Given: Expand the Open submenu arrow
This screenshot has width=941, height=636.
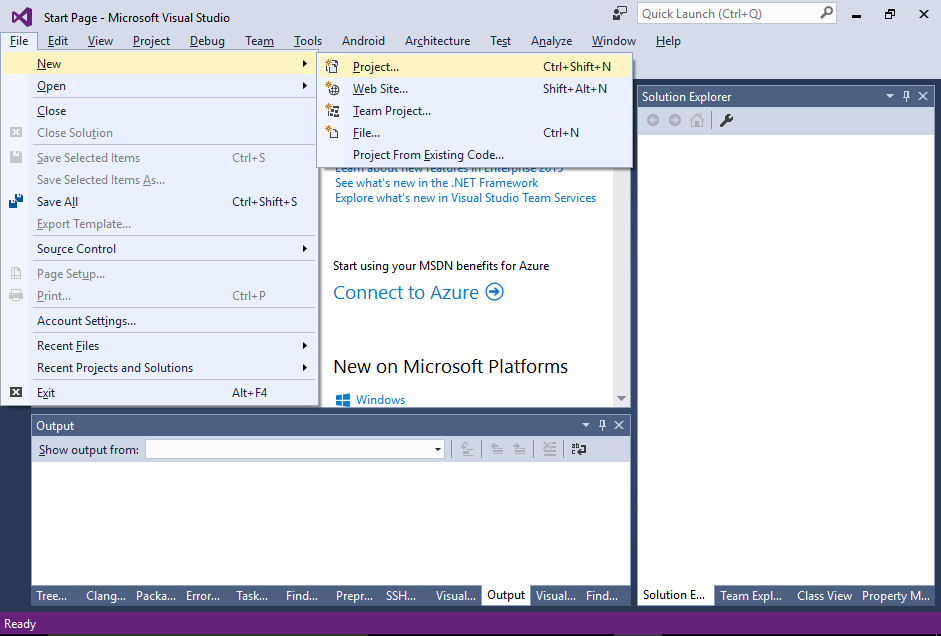Looking at the screenshot, I should pos(305,86).
